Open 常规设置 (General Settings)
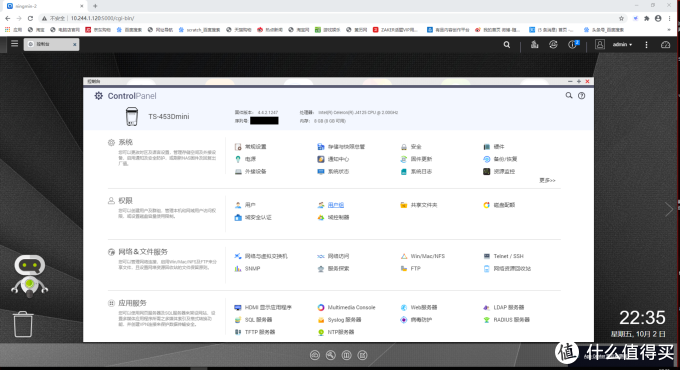Screen dimensions: 680x370 point(250,147)
